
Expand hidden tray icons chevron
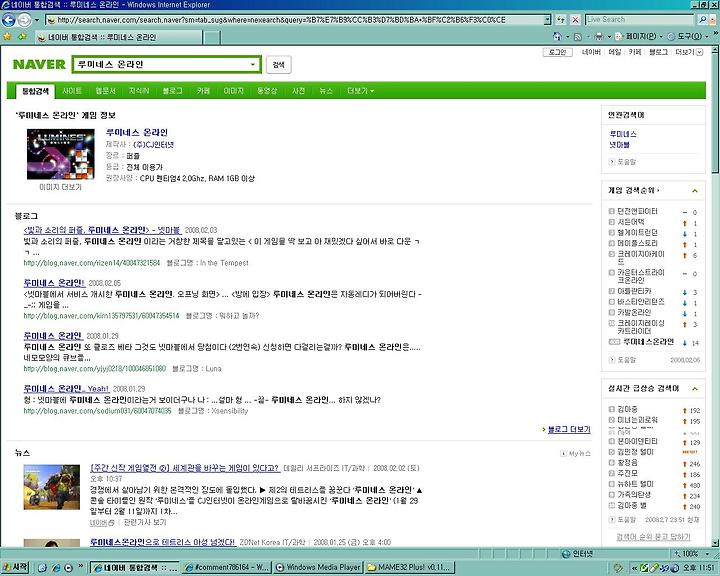tap(634, 568)
